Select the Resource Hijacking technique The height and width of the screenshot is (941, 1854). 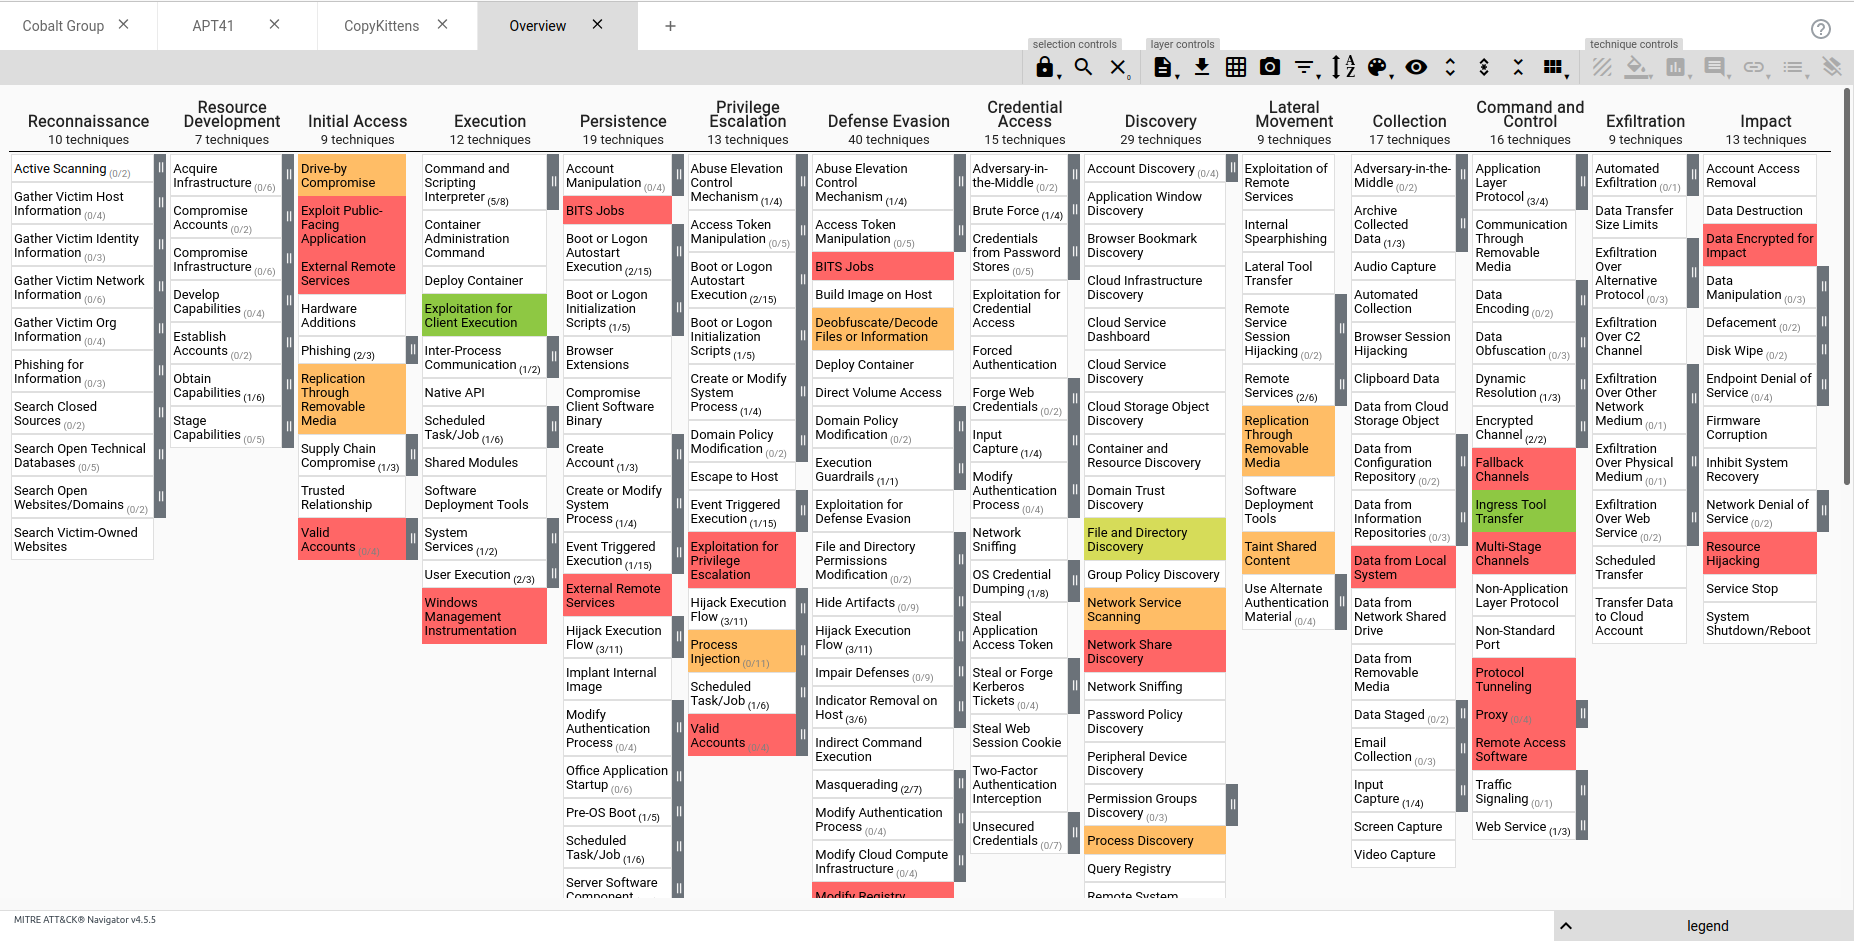(1759, 553)
